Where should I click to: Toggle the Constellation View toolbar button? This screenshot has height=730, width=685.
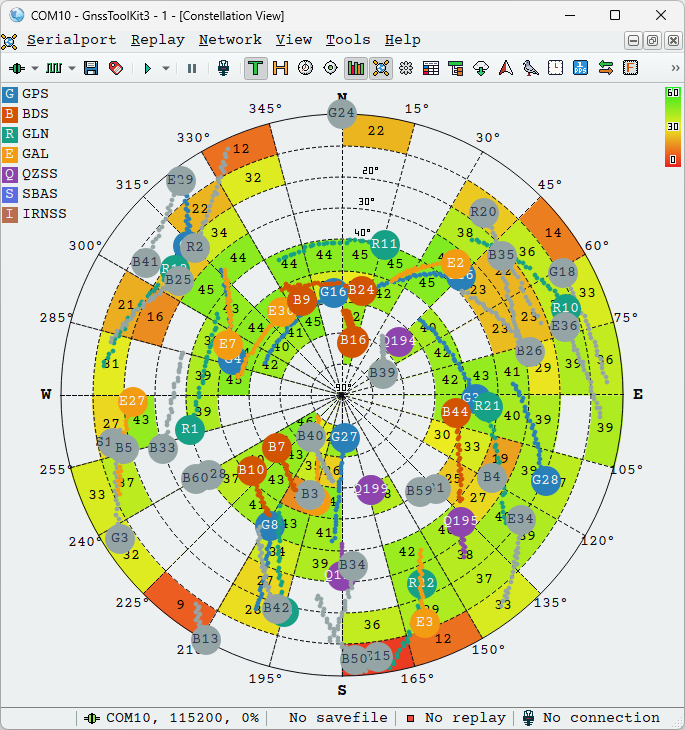point(380,68)
